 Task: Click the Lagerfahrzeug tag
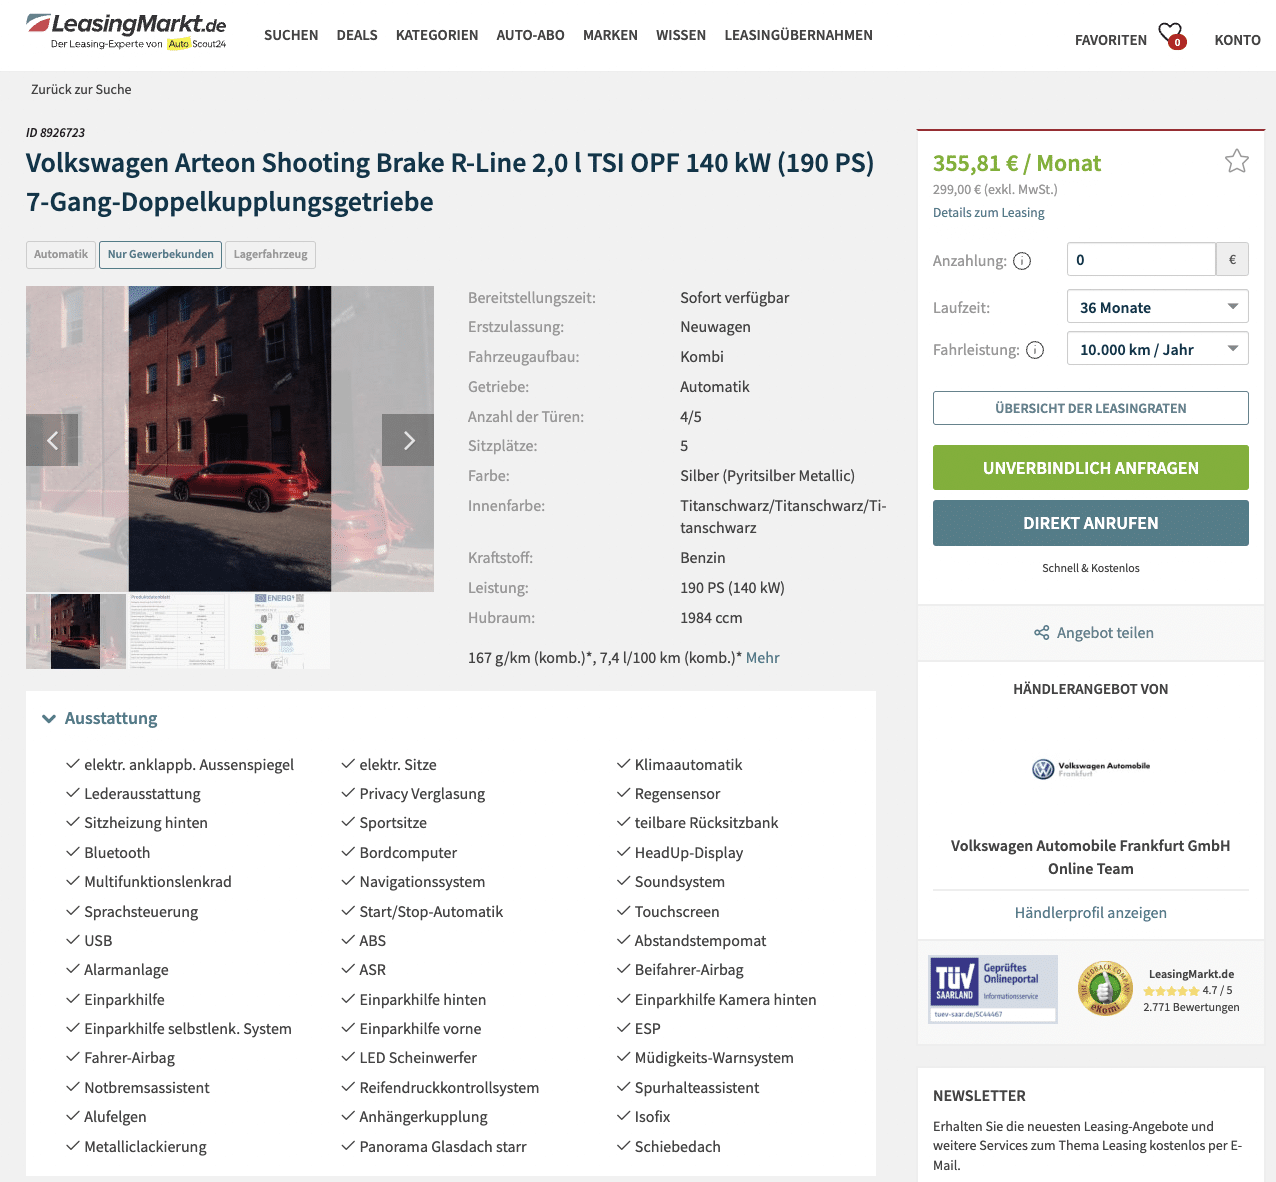tap(270, 255)
